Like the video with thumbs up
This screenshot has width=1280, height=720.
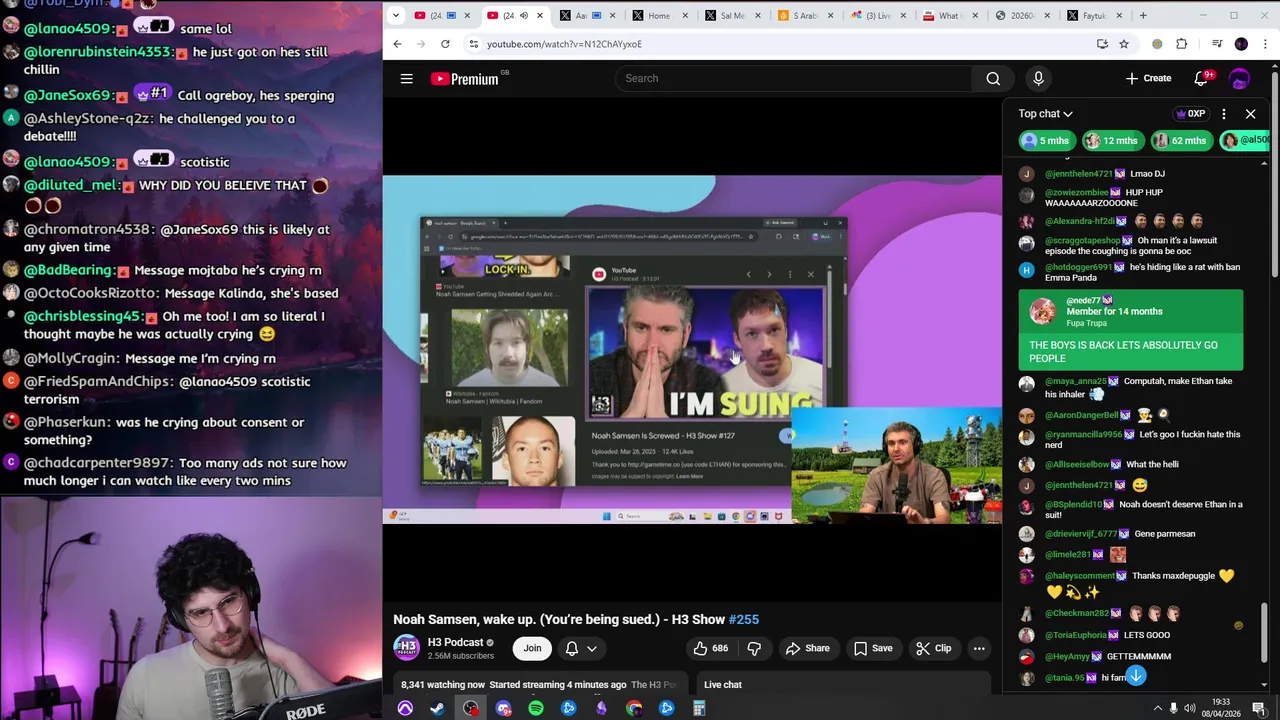tap(711, 648)
